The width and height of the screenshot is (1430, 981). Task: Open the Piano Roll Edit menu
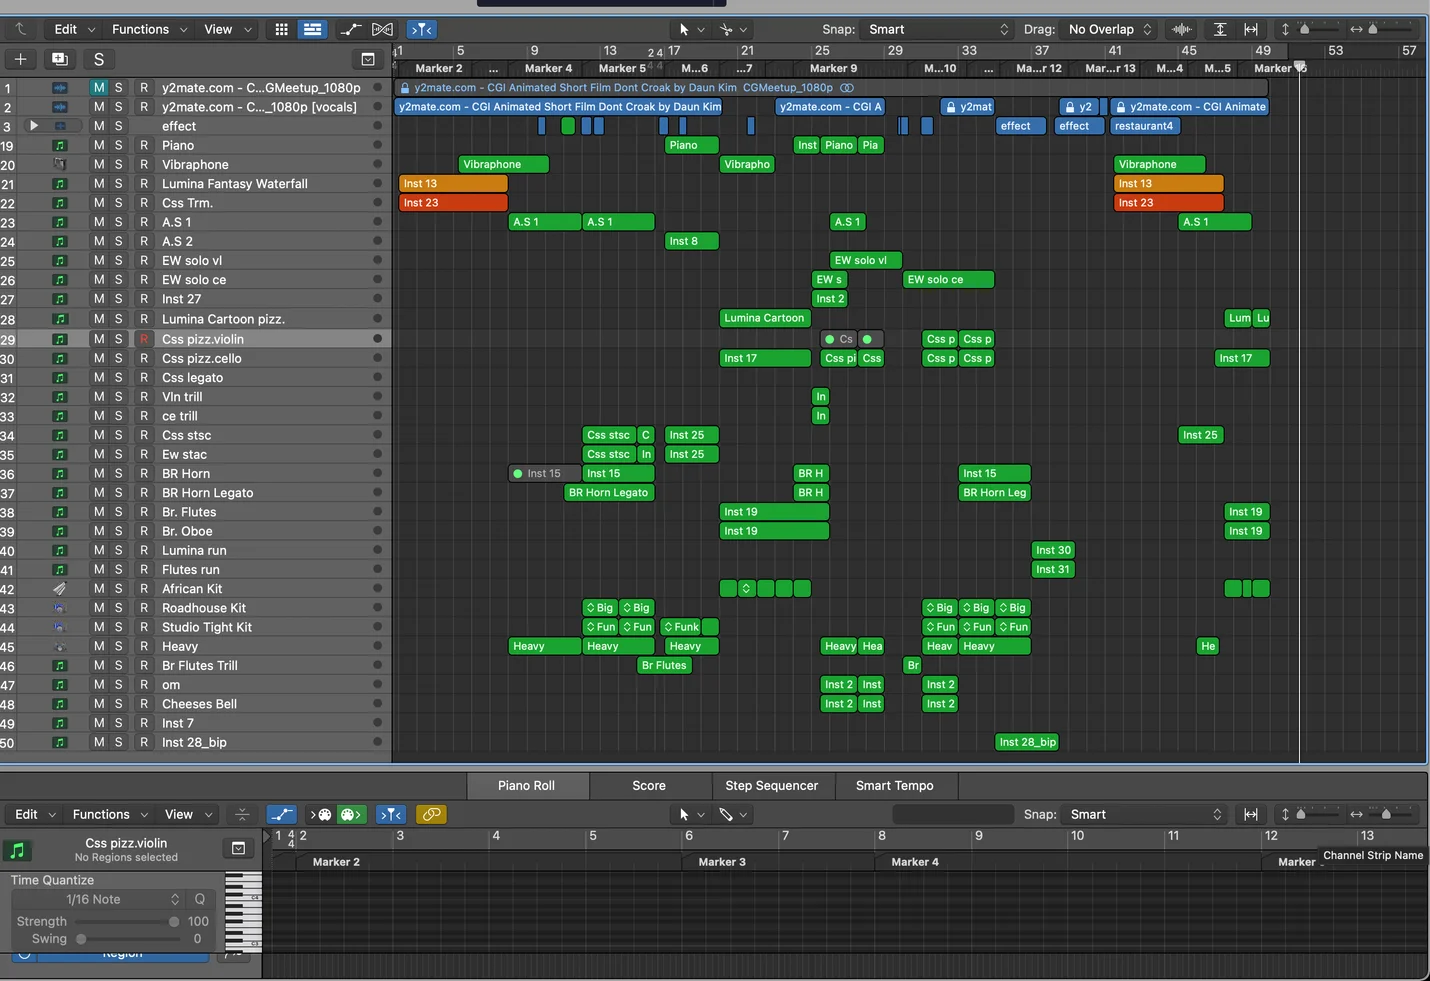tap(35, 814)
